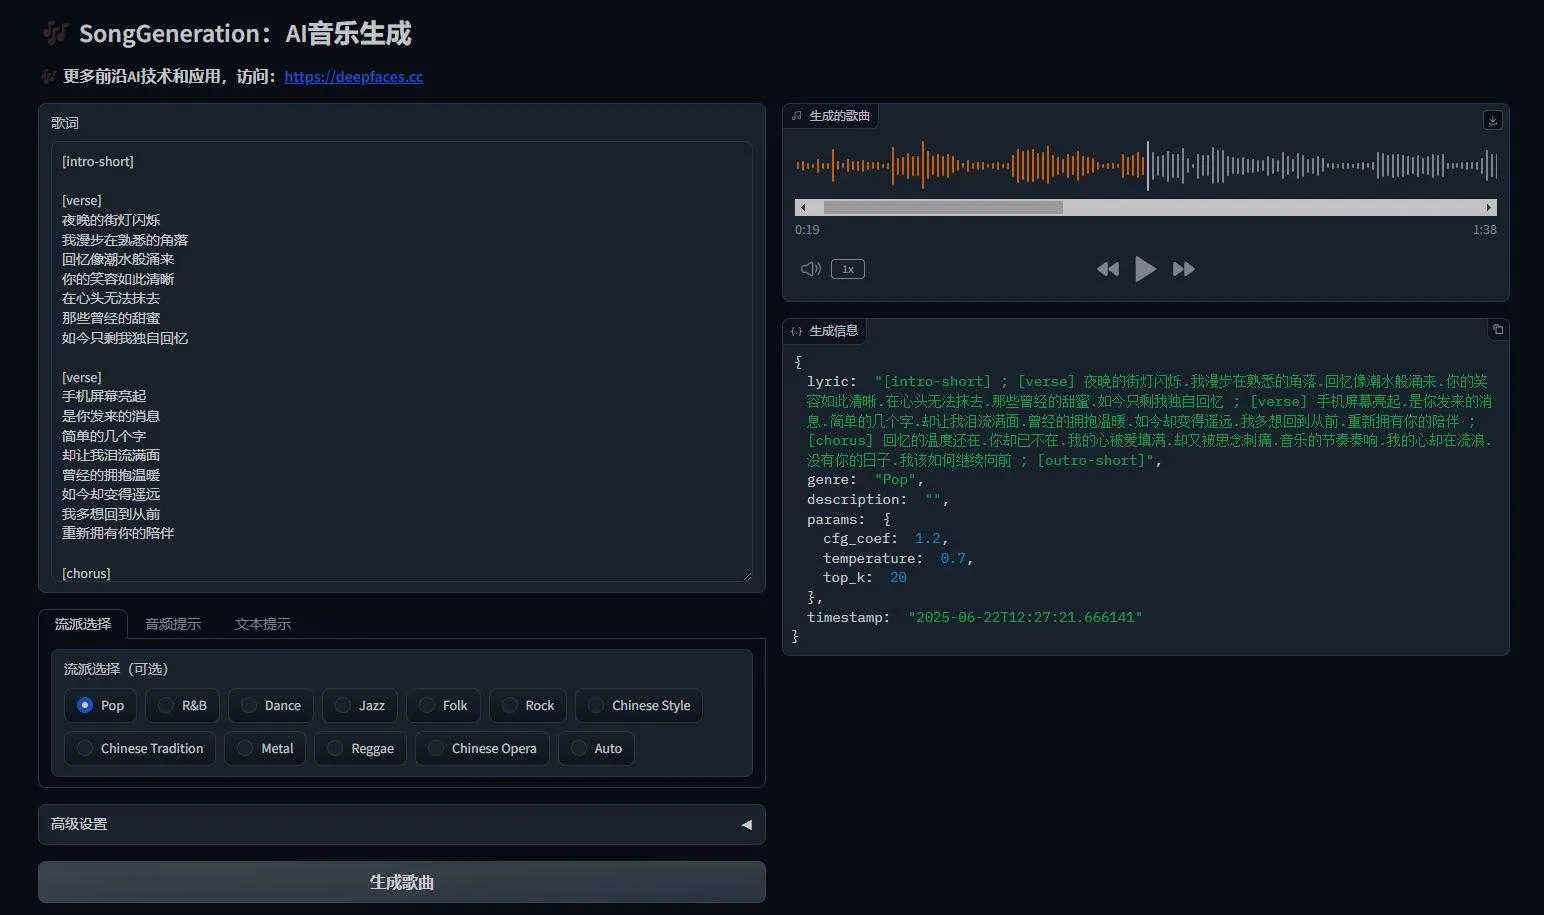Screen dimensions: 1544x915
Task: Expand the 高级设置 advanced settings section
Action: click(401, 824)
